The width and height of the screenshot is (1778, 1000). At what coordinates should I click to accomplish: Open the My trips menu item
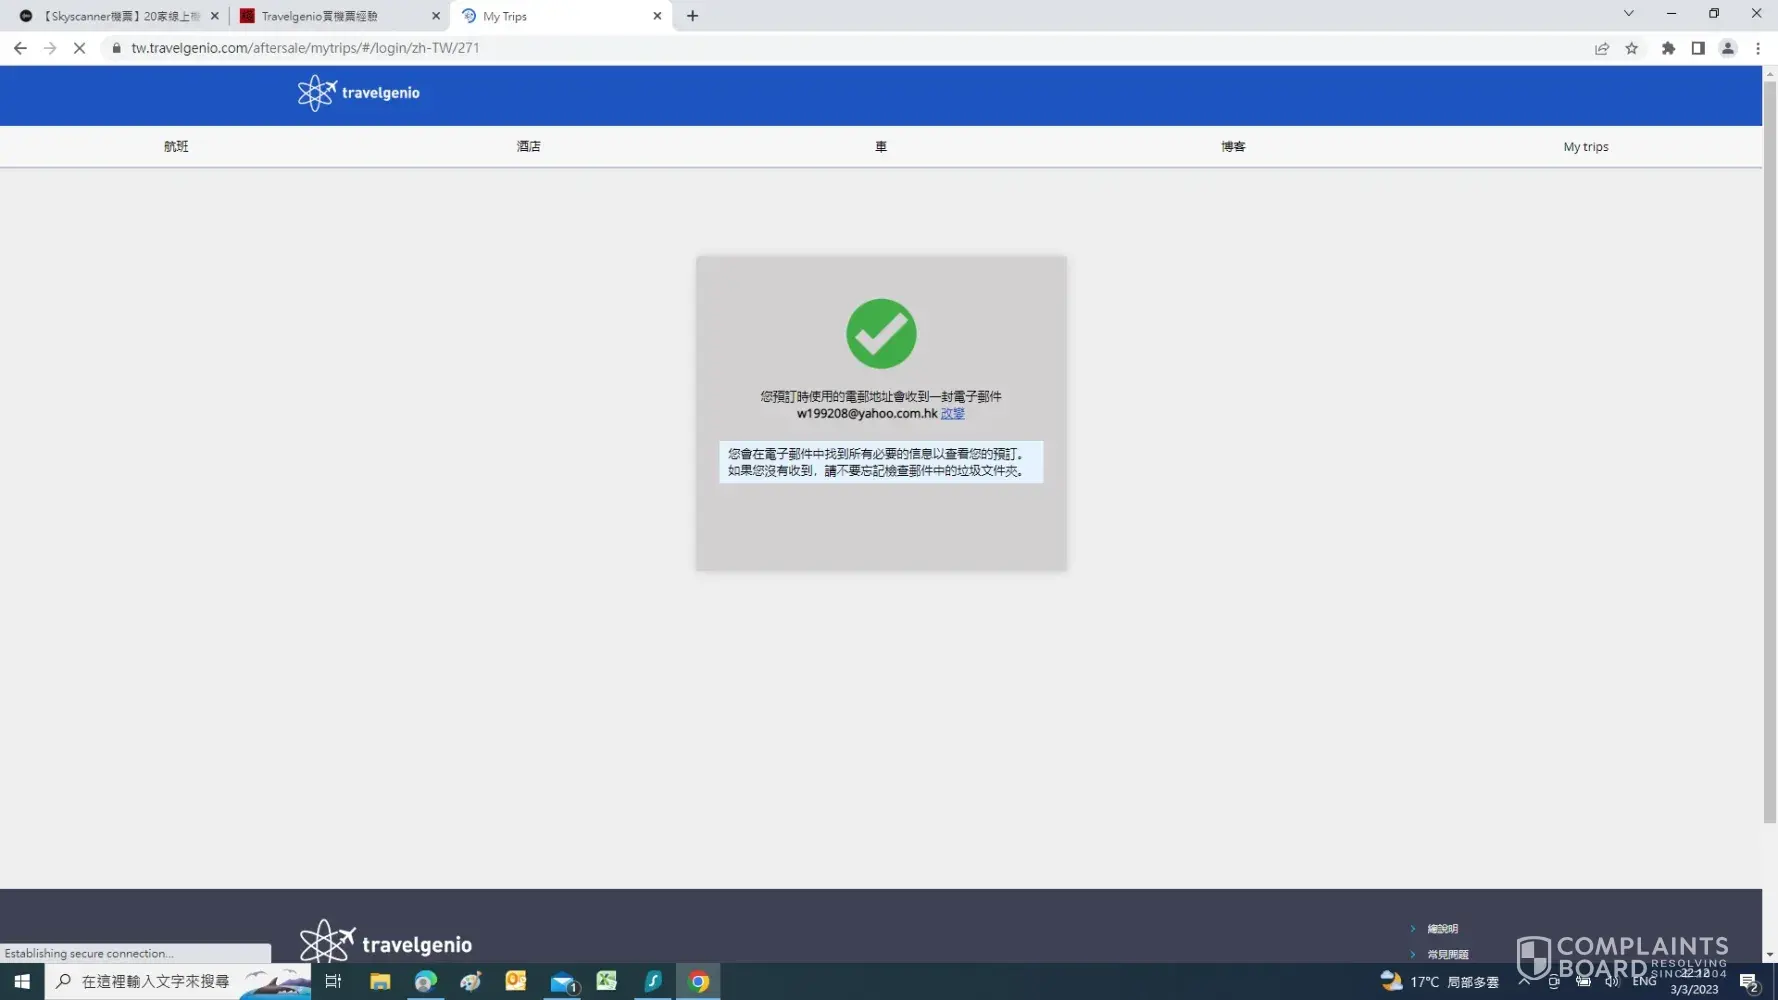pos(1586,147)
